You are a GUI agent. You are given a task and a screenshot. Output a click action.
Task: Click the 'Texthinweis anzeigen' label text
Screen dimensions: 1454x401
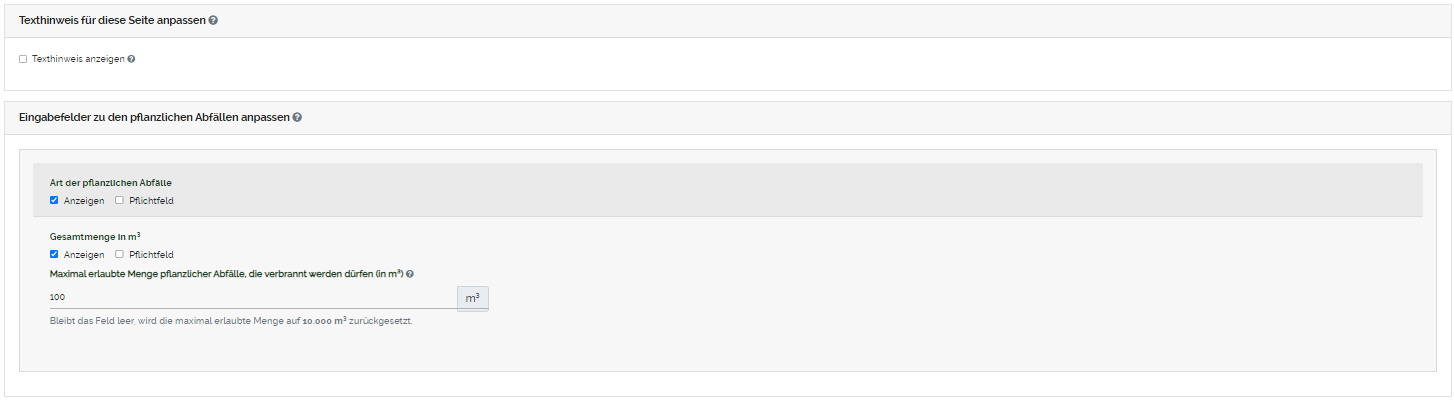click(78, 59)
